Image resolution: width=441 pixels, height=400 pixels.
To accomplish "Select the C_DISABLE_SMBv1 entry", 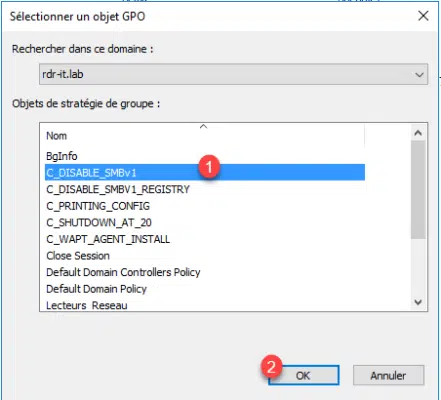I will click(205, 172).
